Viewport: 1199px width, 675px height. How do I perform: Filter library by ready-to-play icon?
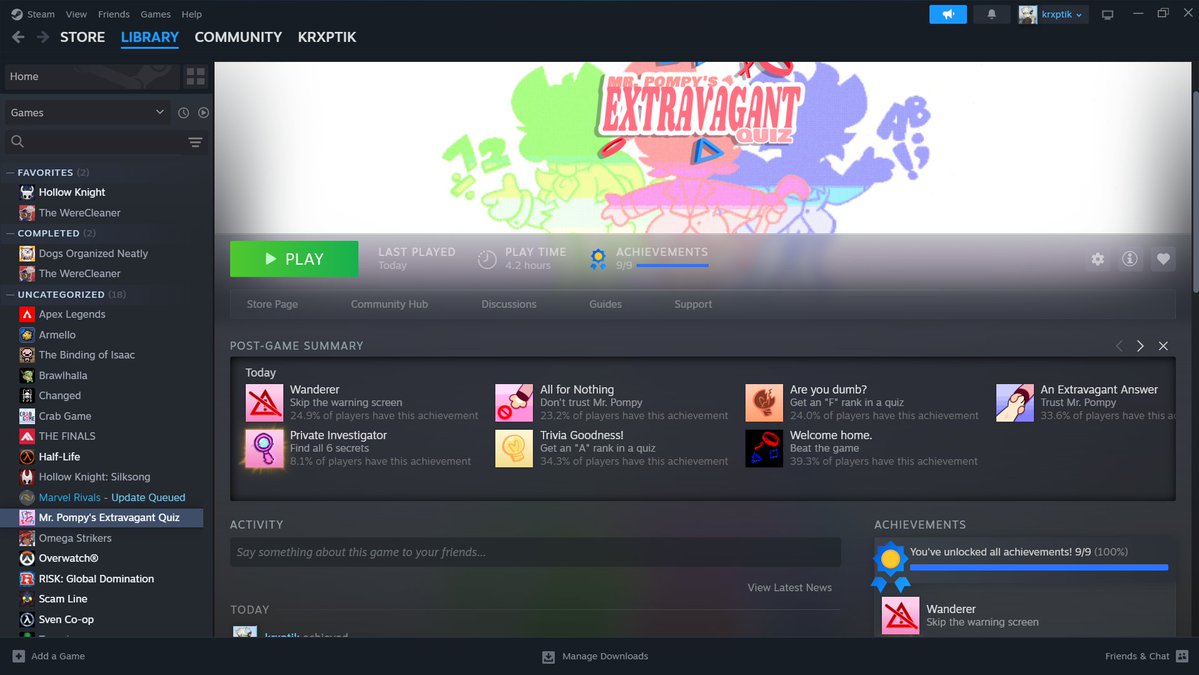coord(203,112)
